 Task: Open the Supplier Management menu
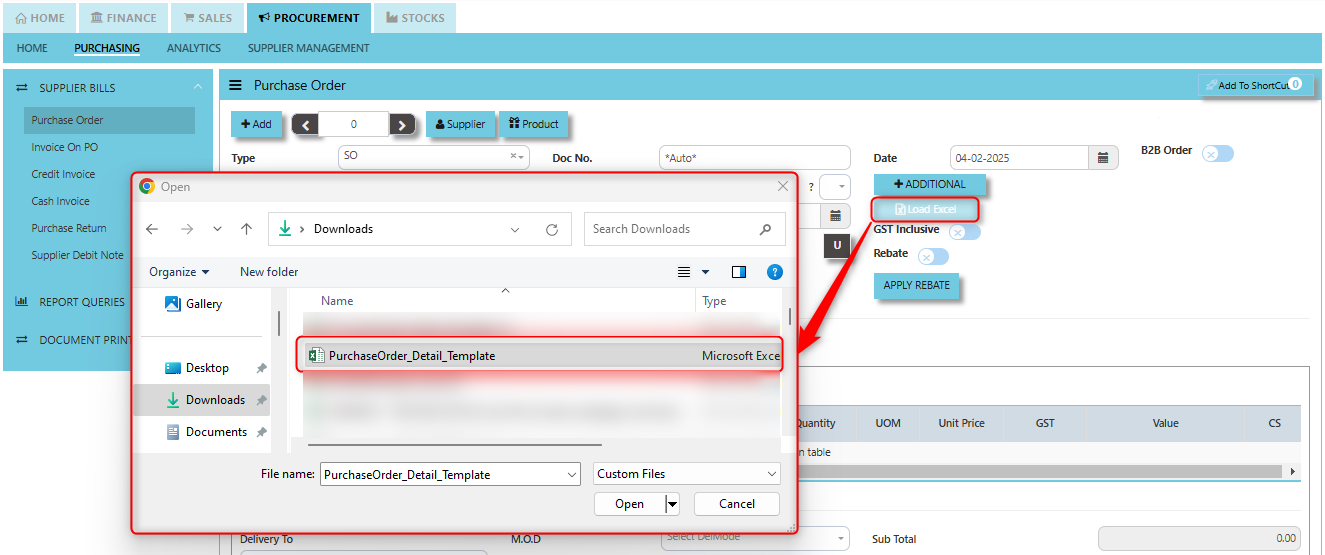[x=308, y=48]
